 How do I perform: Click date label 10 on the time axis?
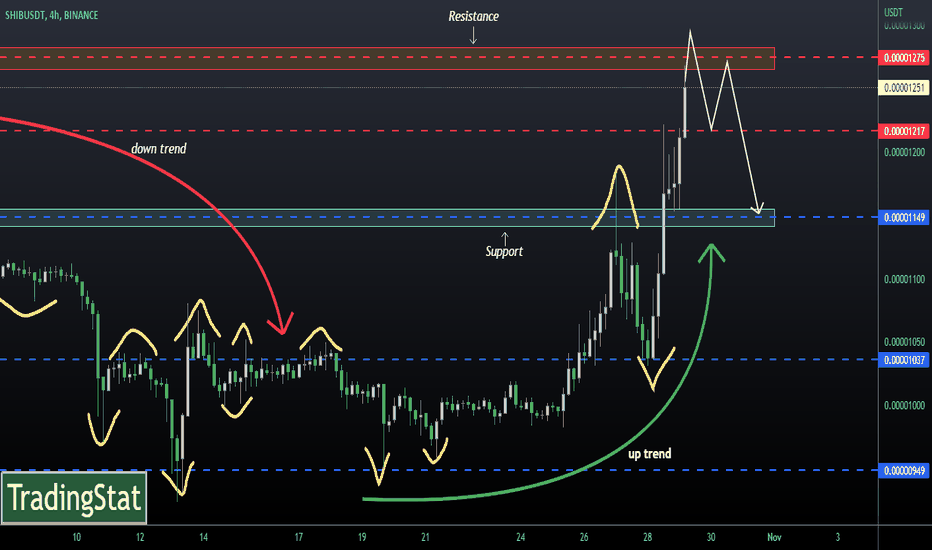(x=77, y=537)
